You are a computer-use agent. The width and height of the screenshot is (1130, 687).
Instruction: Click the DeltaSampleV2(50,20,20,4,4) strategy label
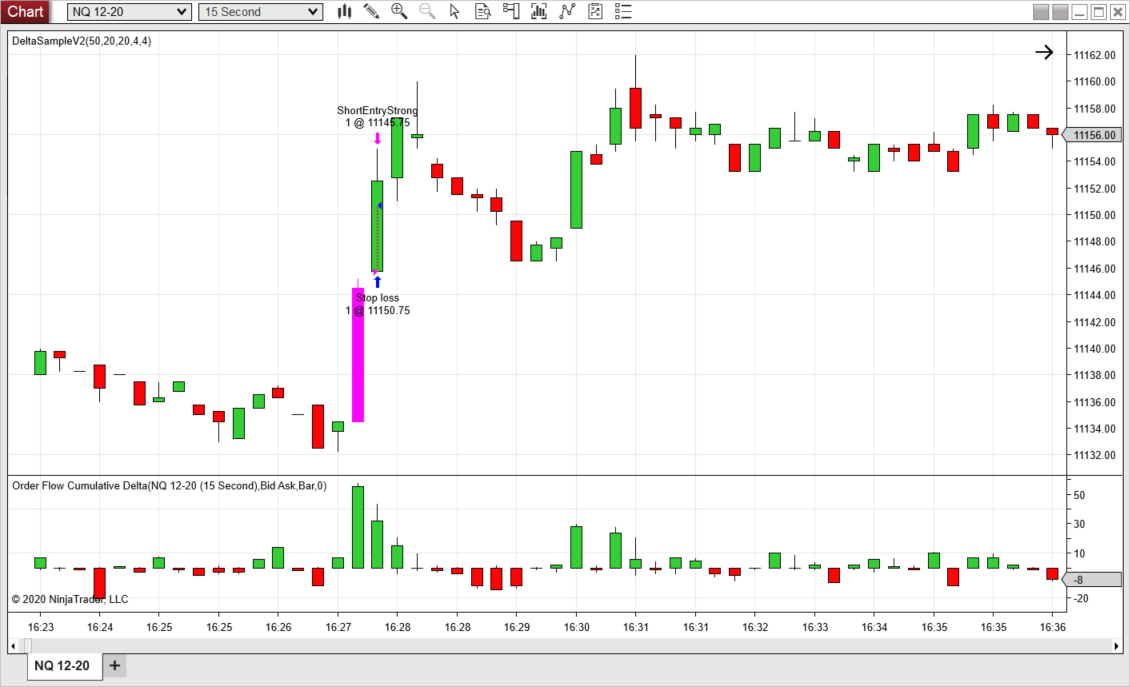(81, 41)
